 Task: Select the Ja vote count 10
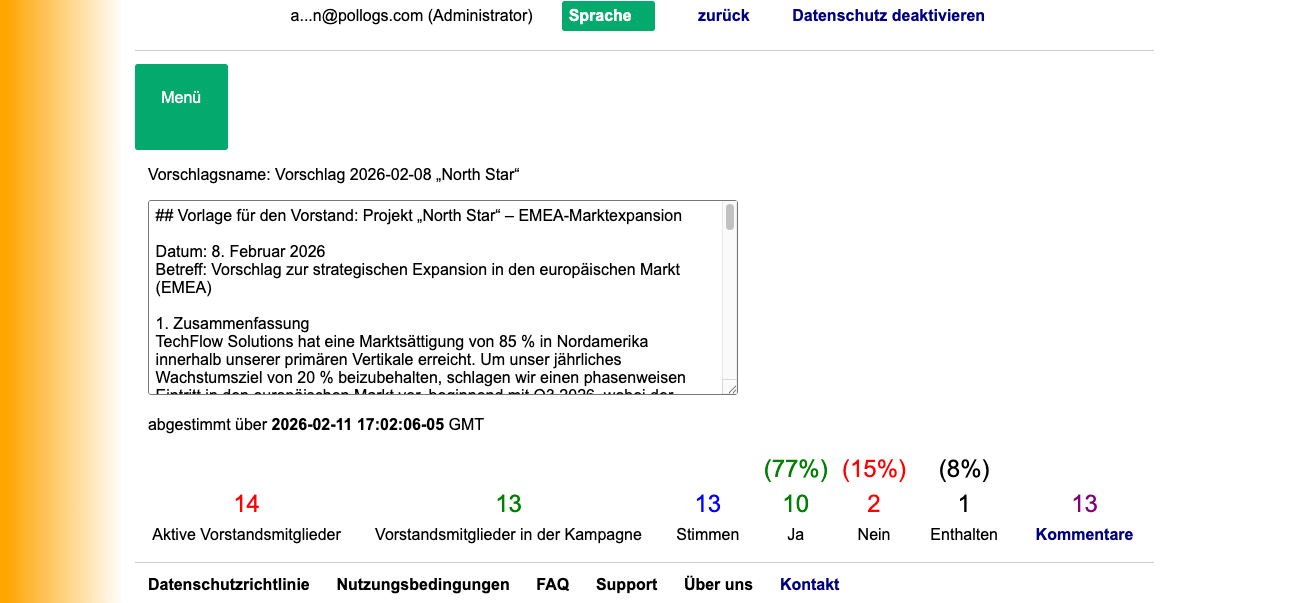point(795,505)
